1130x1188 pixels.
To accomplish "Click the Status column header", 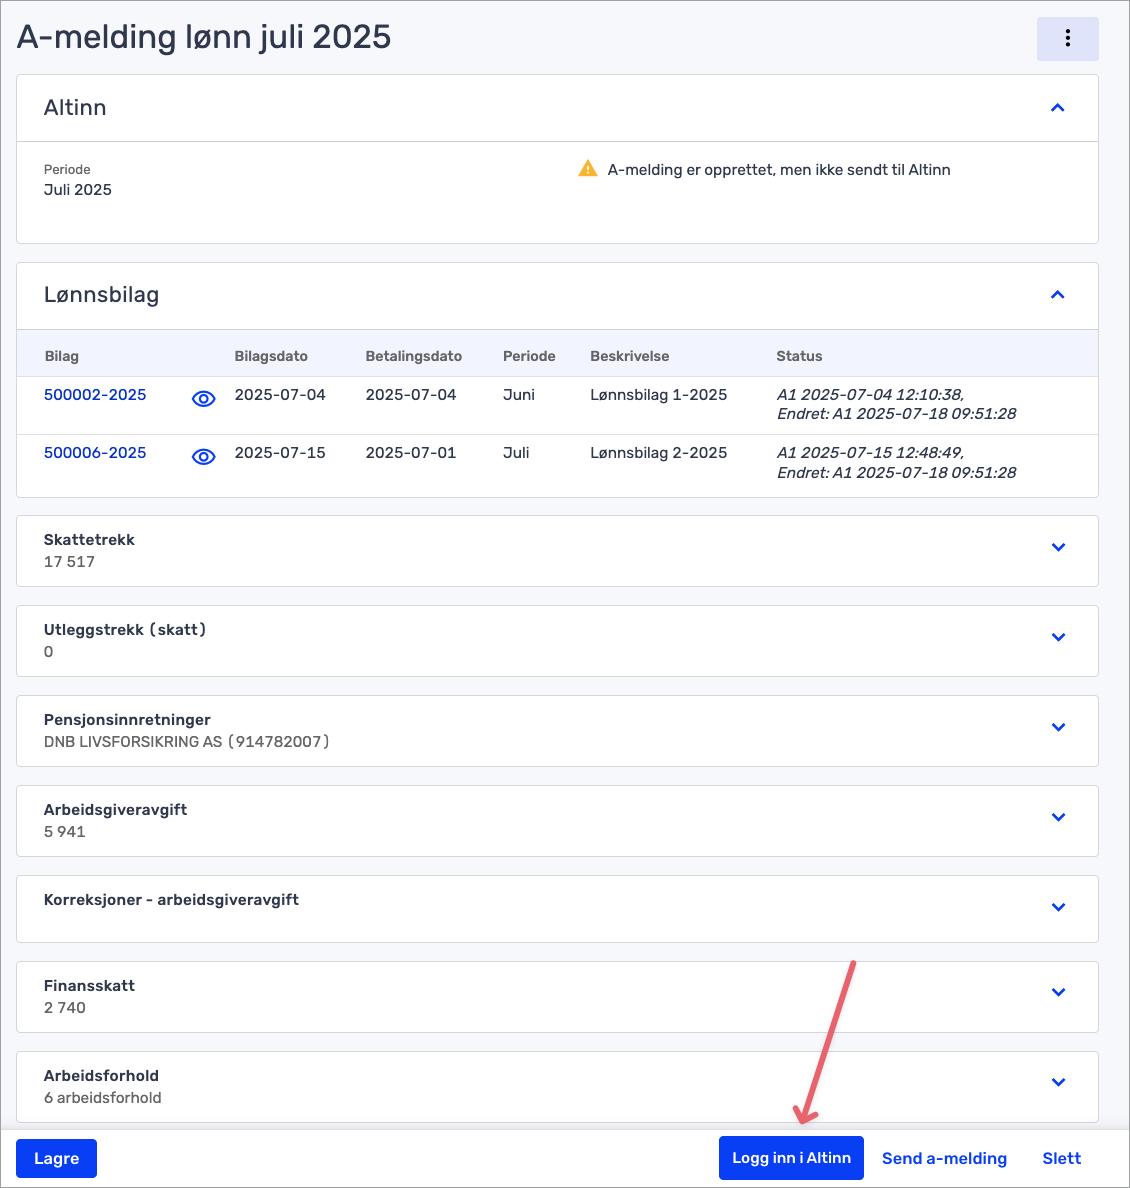I will pos(799,356).
